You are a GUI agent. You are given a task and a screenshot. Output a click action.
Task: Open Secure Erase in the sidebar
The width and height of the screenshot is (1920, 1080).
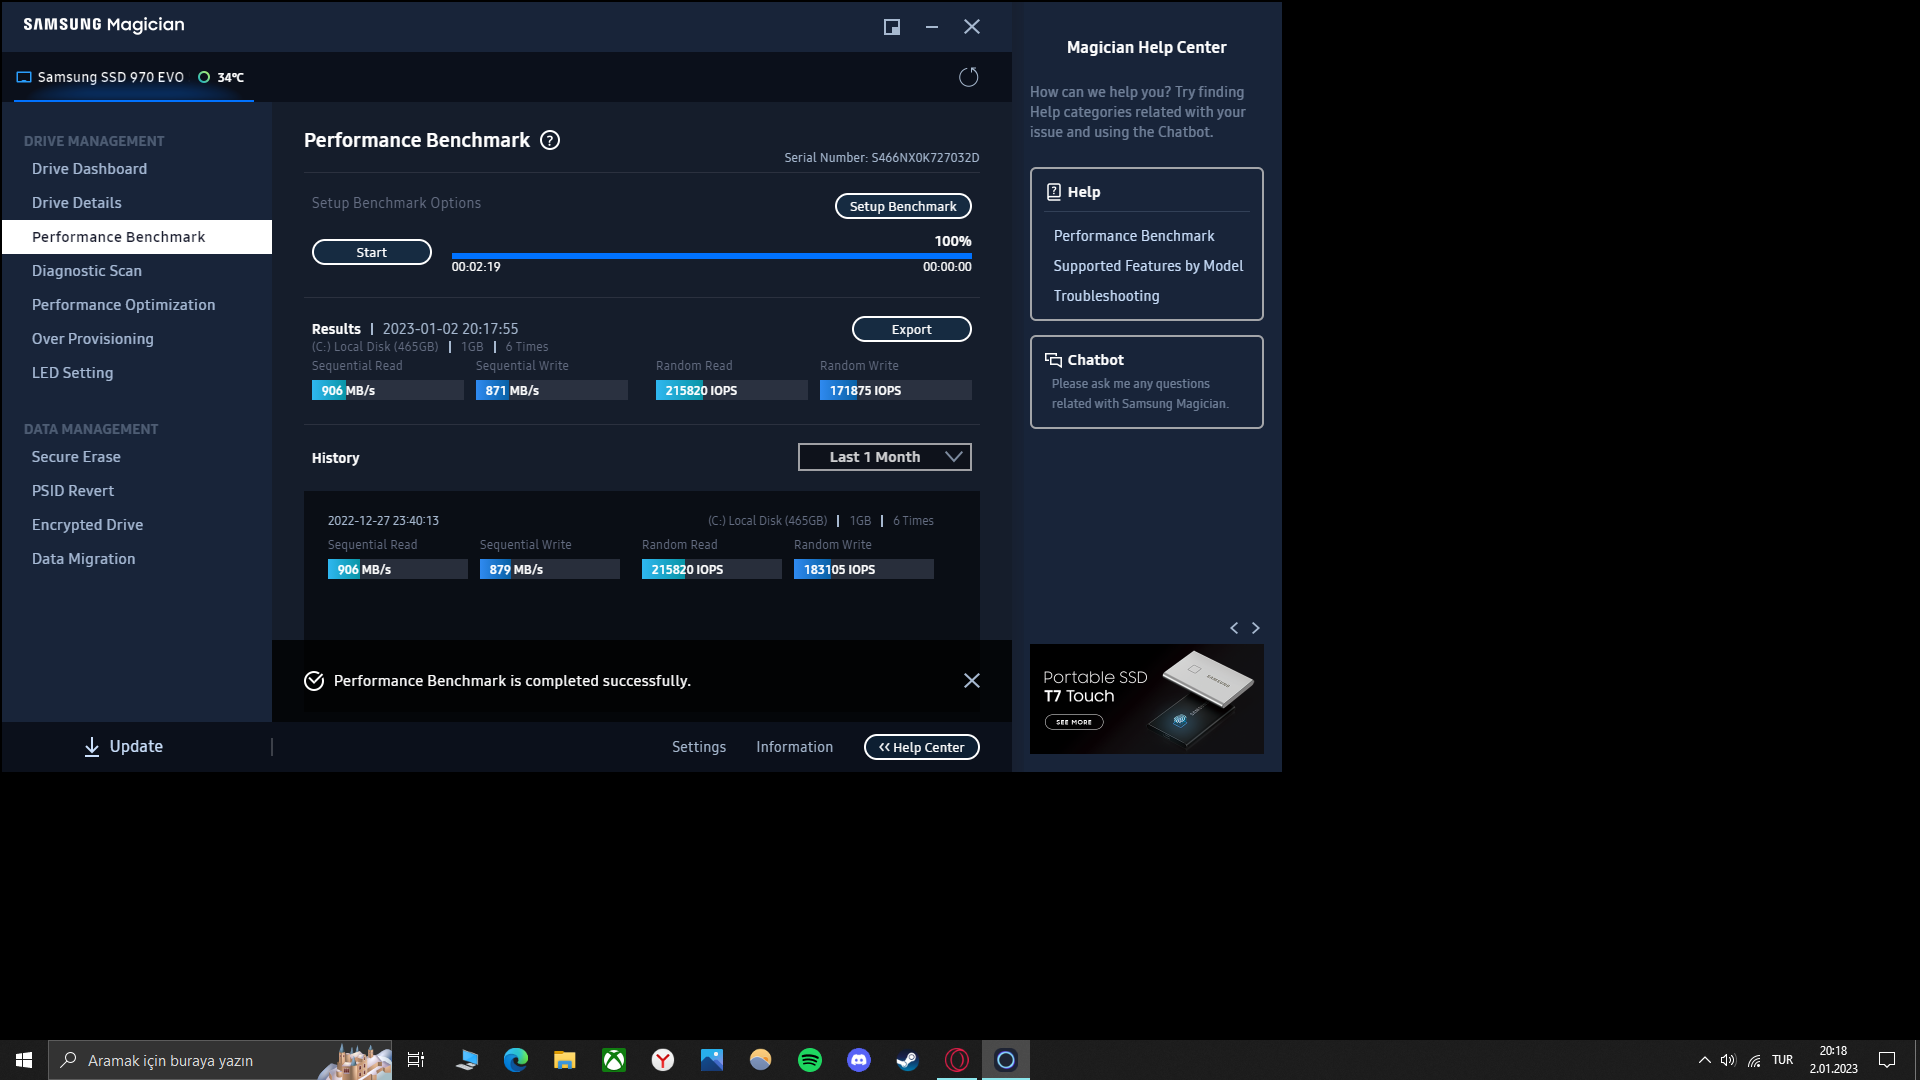tap(76, 457)
